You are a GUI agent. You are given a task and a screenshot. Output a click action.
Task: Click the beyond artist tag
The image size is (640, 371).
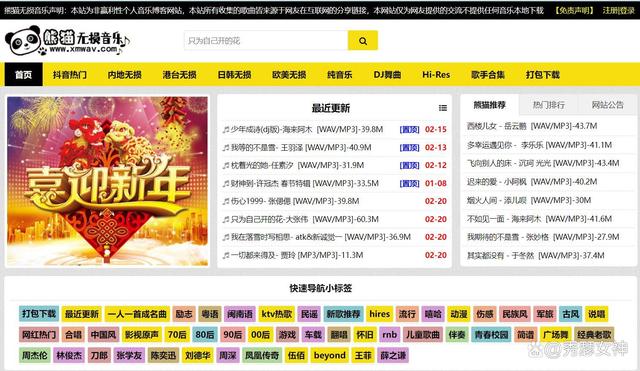click(330, 355)
